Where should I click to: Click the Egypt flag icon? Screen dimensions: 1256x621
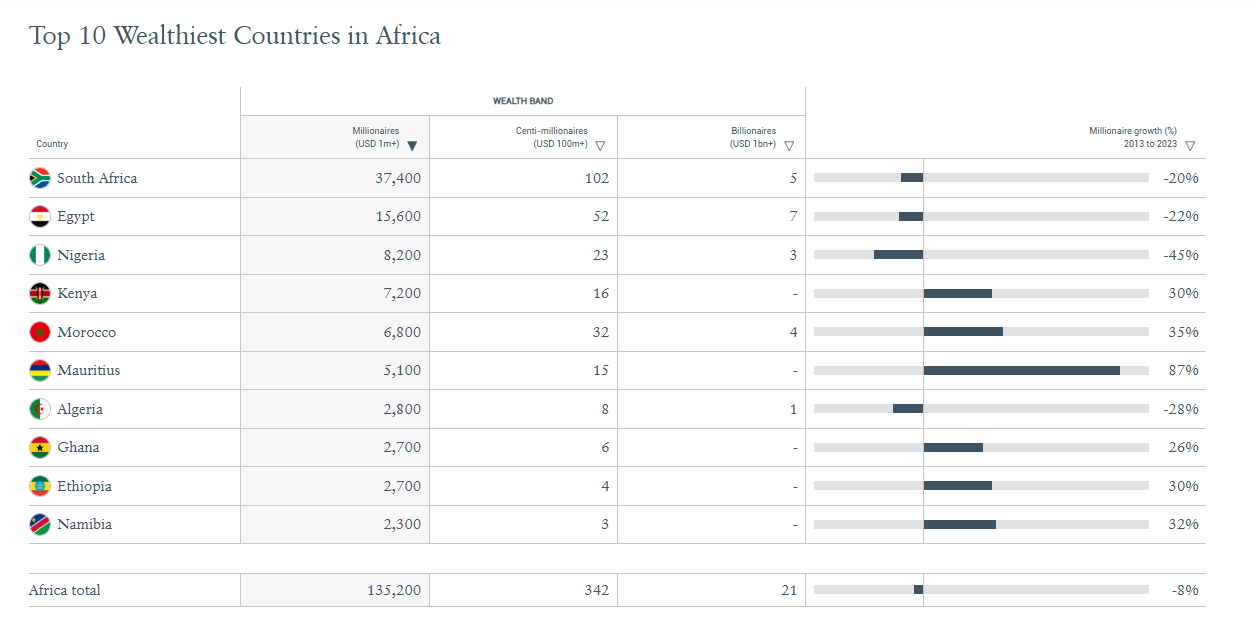(40, 216)
